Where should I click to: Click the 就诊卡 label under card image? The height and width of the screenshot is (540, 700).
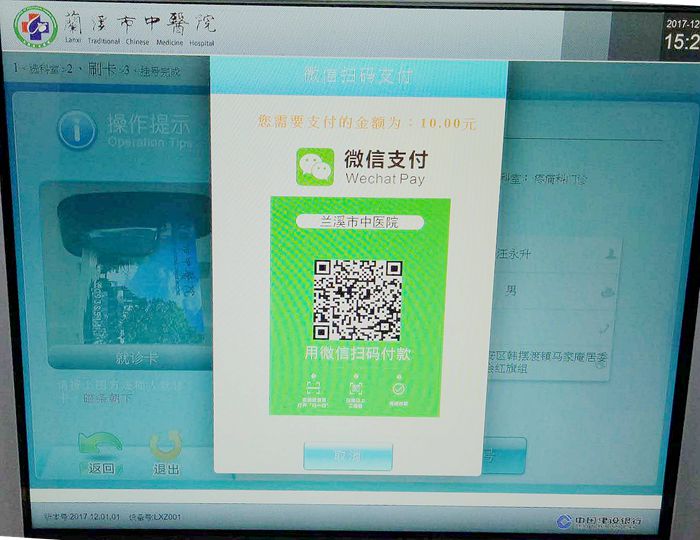(136, 357)
